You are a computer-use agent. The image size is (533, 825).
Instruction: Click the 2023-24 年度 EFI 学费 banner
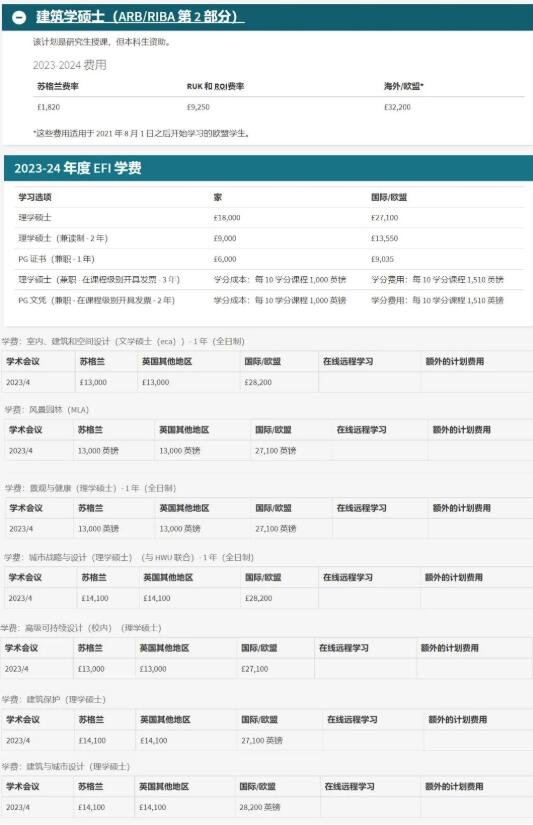tap(268, 168)
